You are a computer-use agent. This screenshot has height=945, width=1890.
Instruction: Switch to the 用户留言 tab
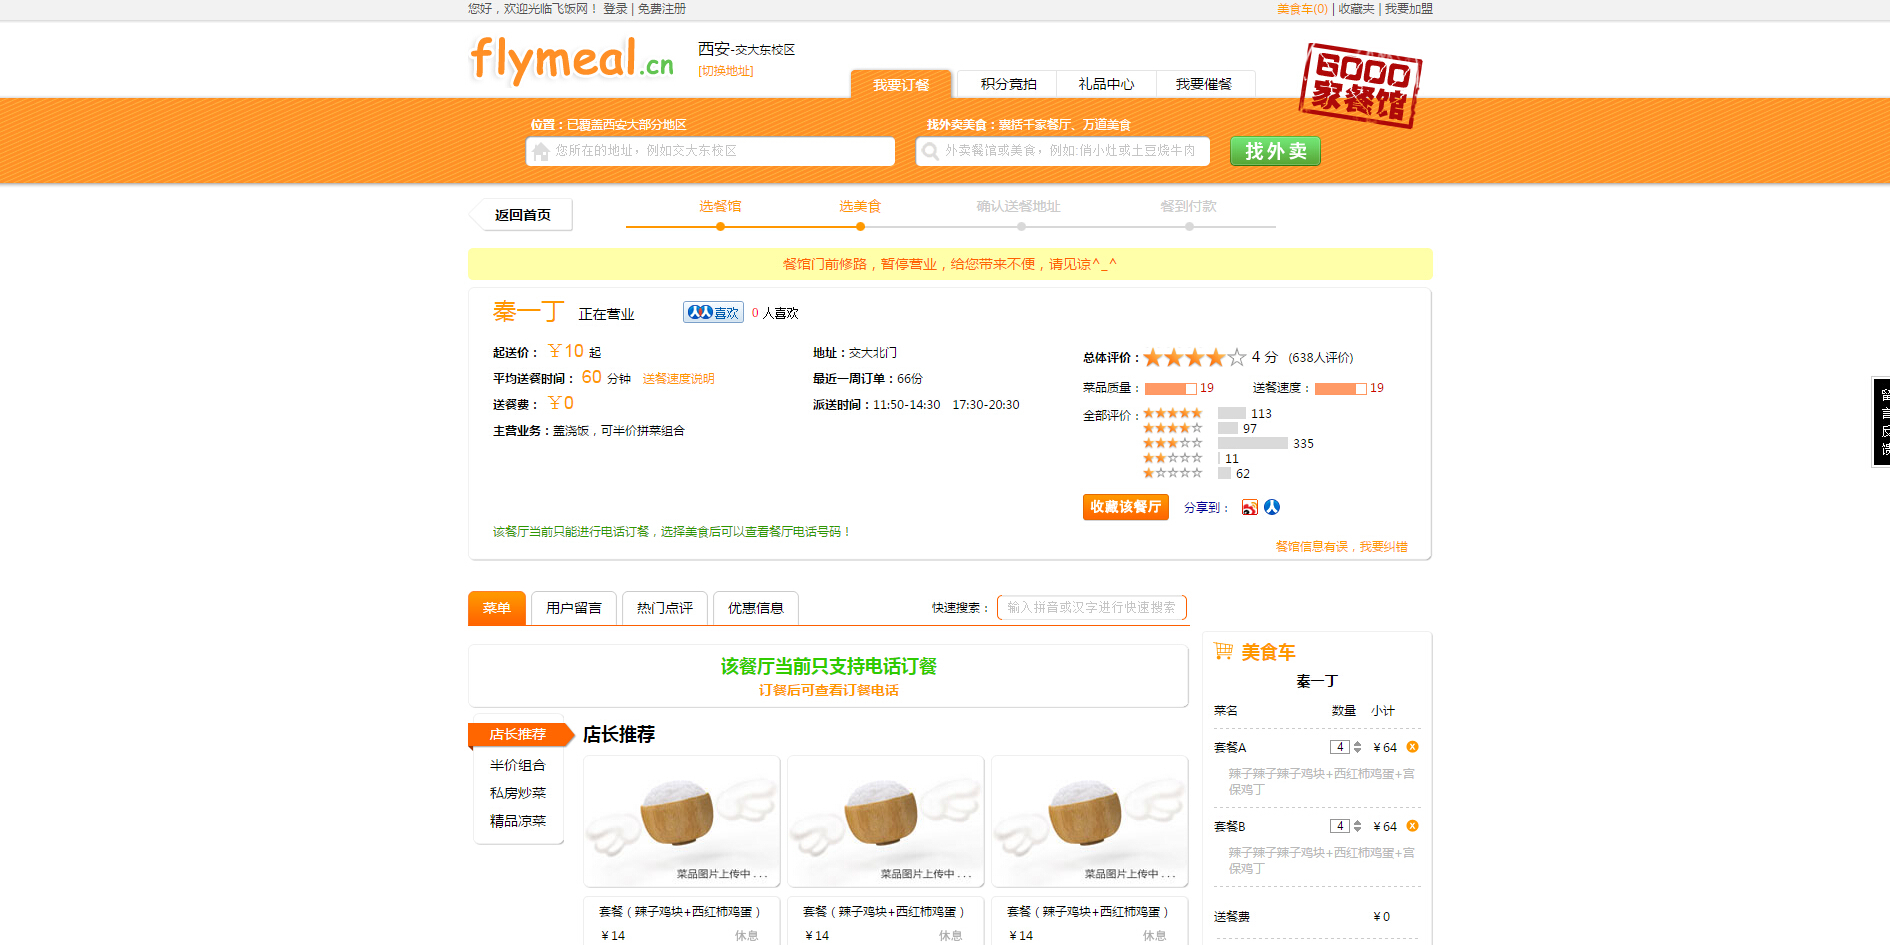[573, 608]
